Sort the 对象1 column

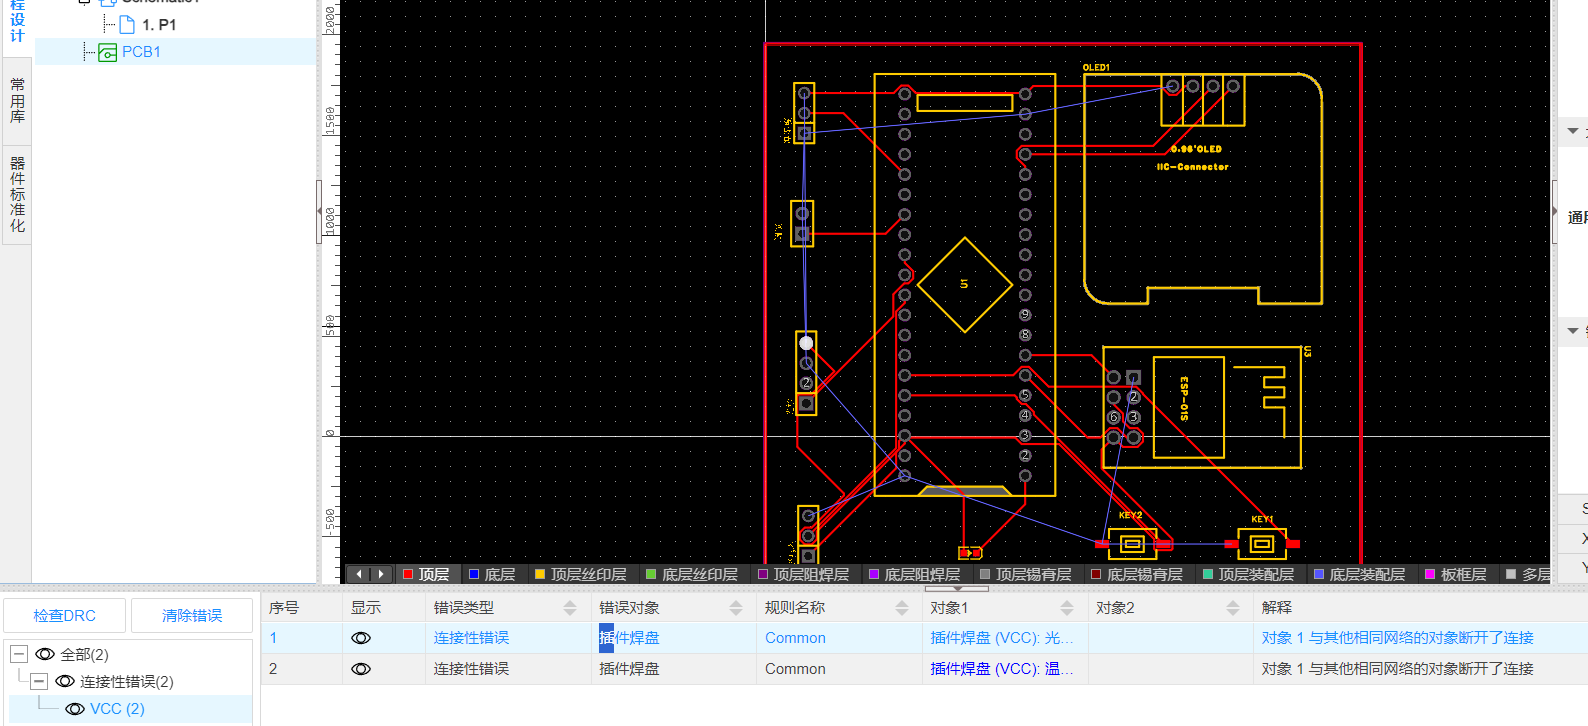pyautogui.click(x=1067, y=608)
